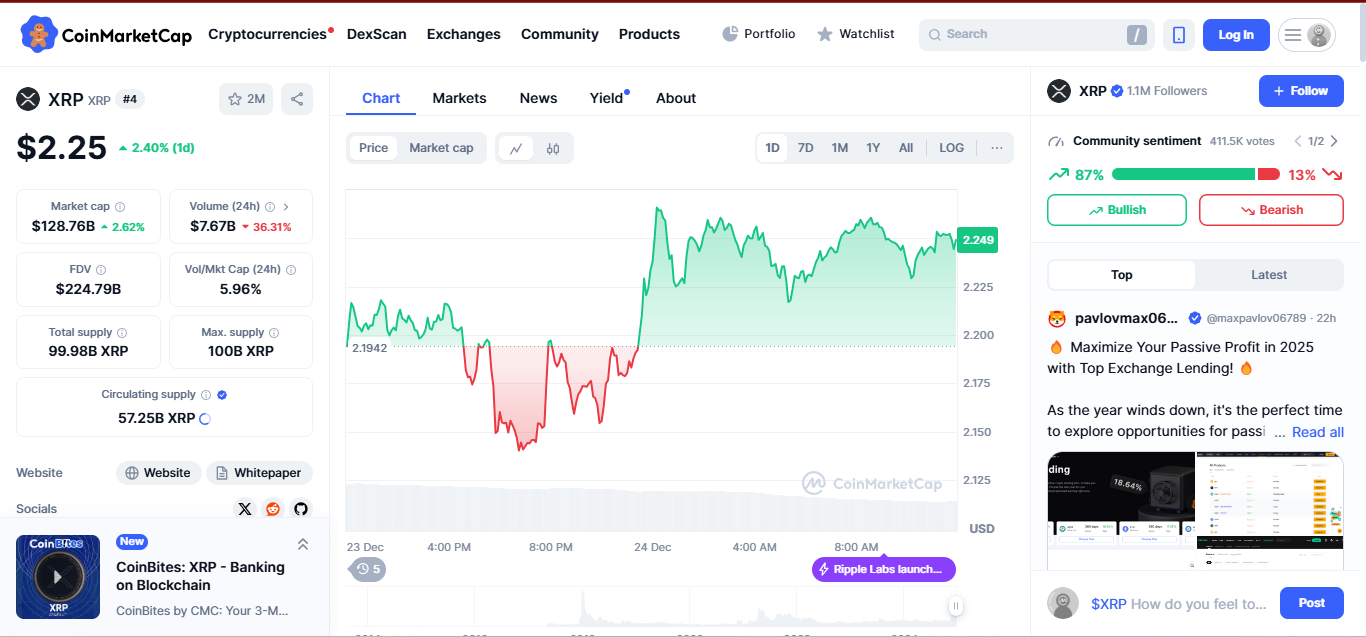
Task: Click Vol/Mkt Cap info icon
Action: coord(291,270)
